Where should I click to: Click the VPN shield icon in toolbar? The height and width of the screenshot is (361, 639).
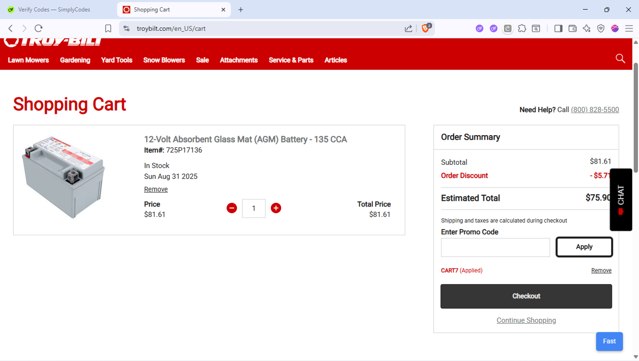tap(601, 28)
